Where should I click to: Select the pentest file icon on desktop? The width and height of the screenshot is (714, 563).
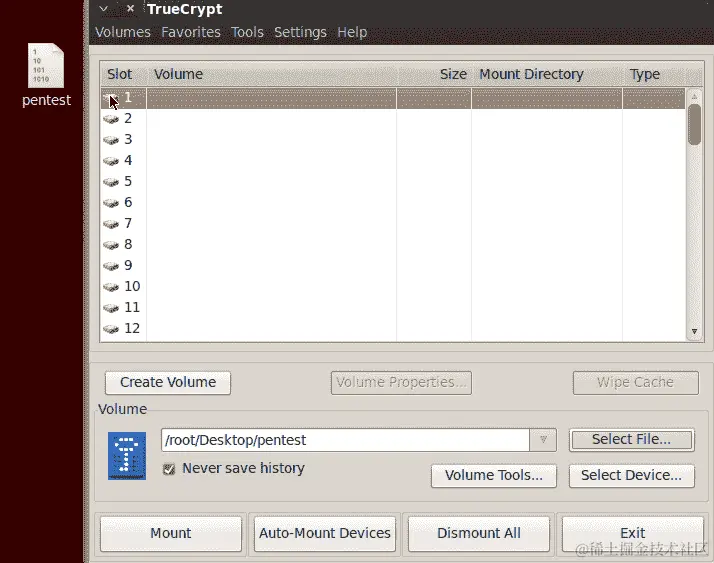[x=46, y=65]
